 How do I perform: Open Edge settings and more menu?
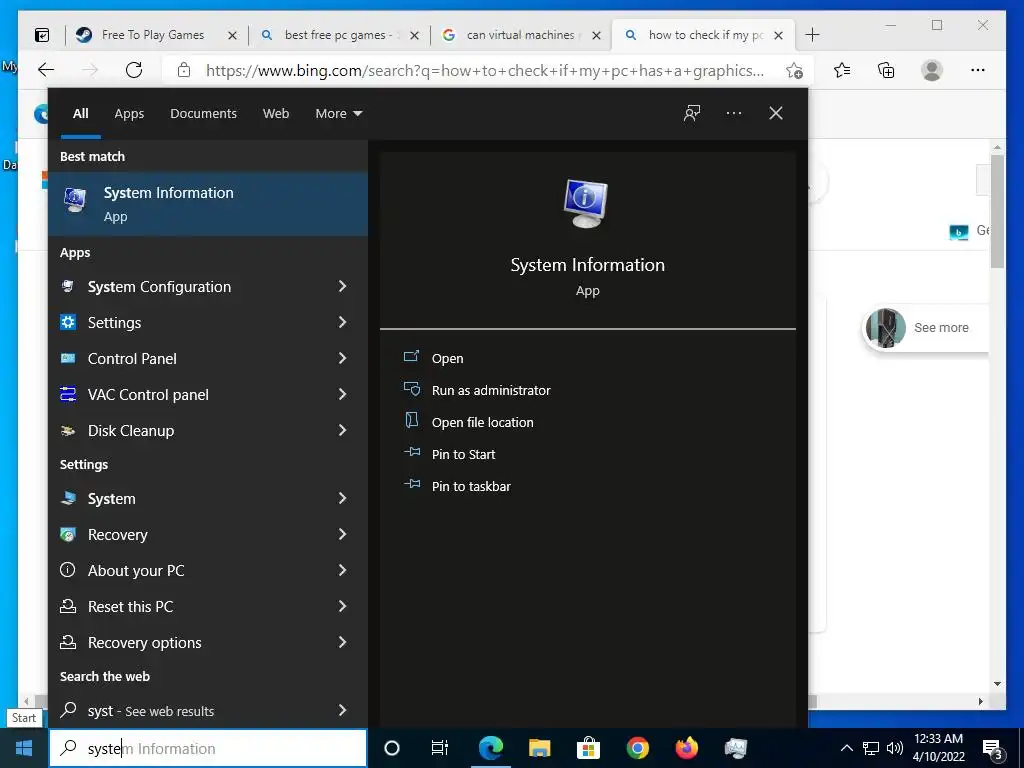click(x=978, y=70)
